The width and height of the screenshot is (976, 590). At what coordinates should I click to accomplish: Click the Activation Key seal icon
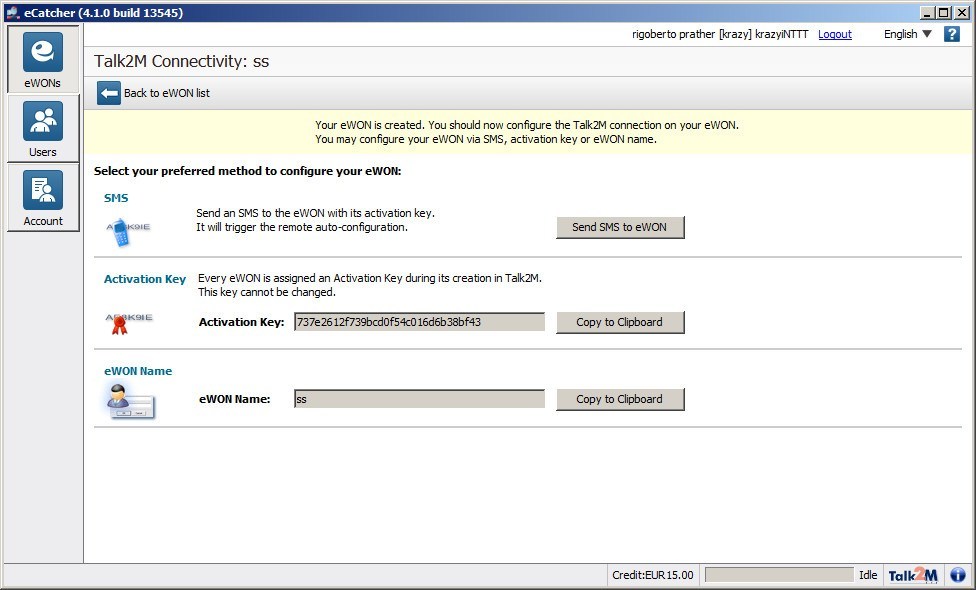point(128,323)
